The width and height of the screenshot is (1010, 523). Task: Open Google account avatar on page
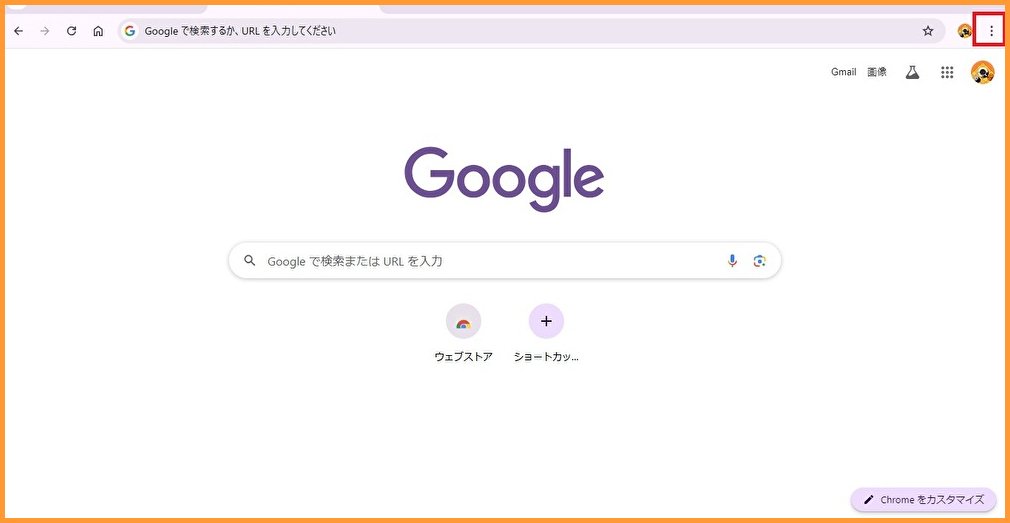(982, 72)
